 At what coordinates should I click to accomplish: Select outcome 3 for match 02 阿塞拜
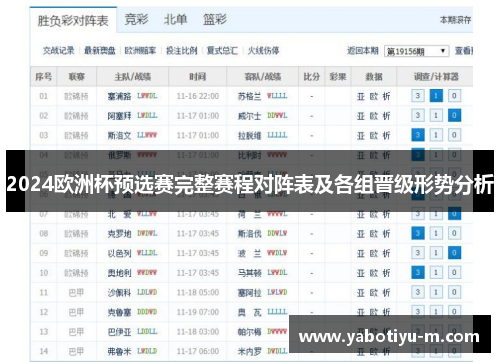coord(418,116)
